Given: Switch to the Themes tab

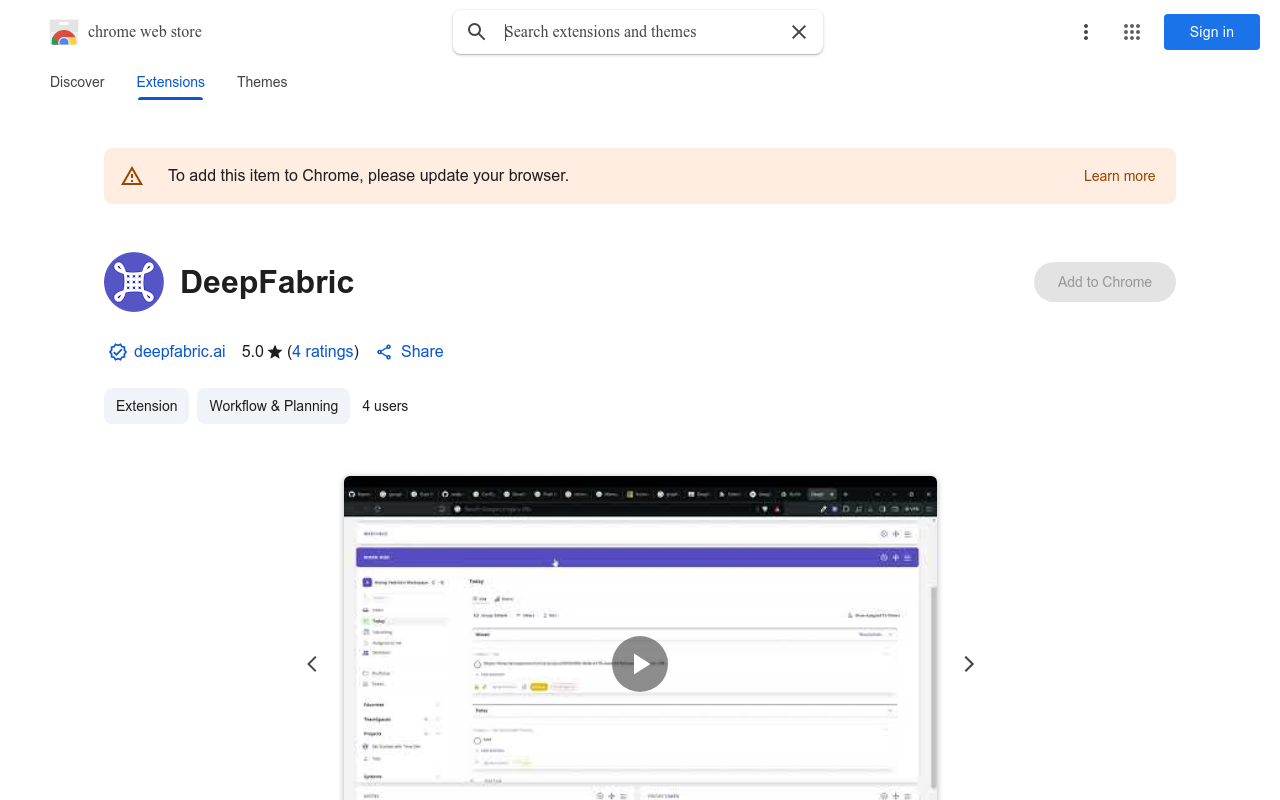Looking at the screenshot, I should coord(262,82).
